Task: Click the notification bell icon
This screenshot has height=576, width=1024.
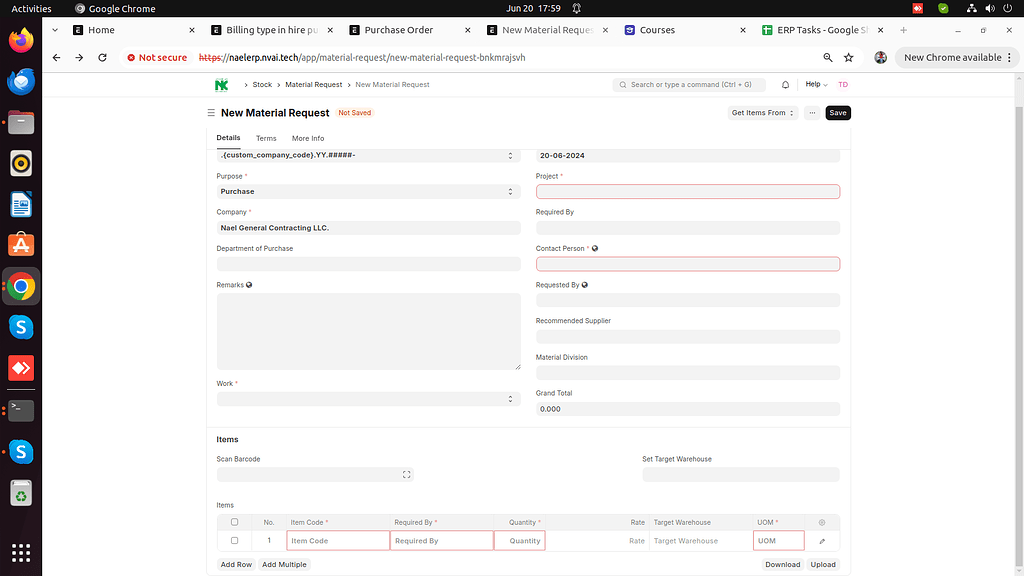Action: click(x=785, y=85)
